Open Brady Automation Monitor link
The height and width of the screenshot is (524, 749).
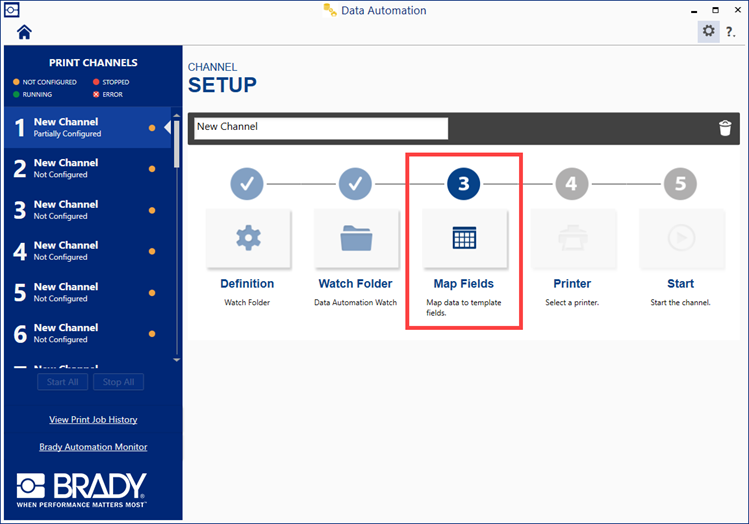(x=93, y=447)
